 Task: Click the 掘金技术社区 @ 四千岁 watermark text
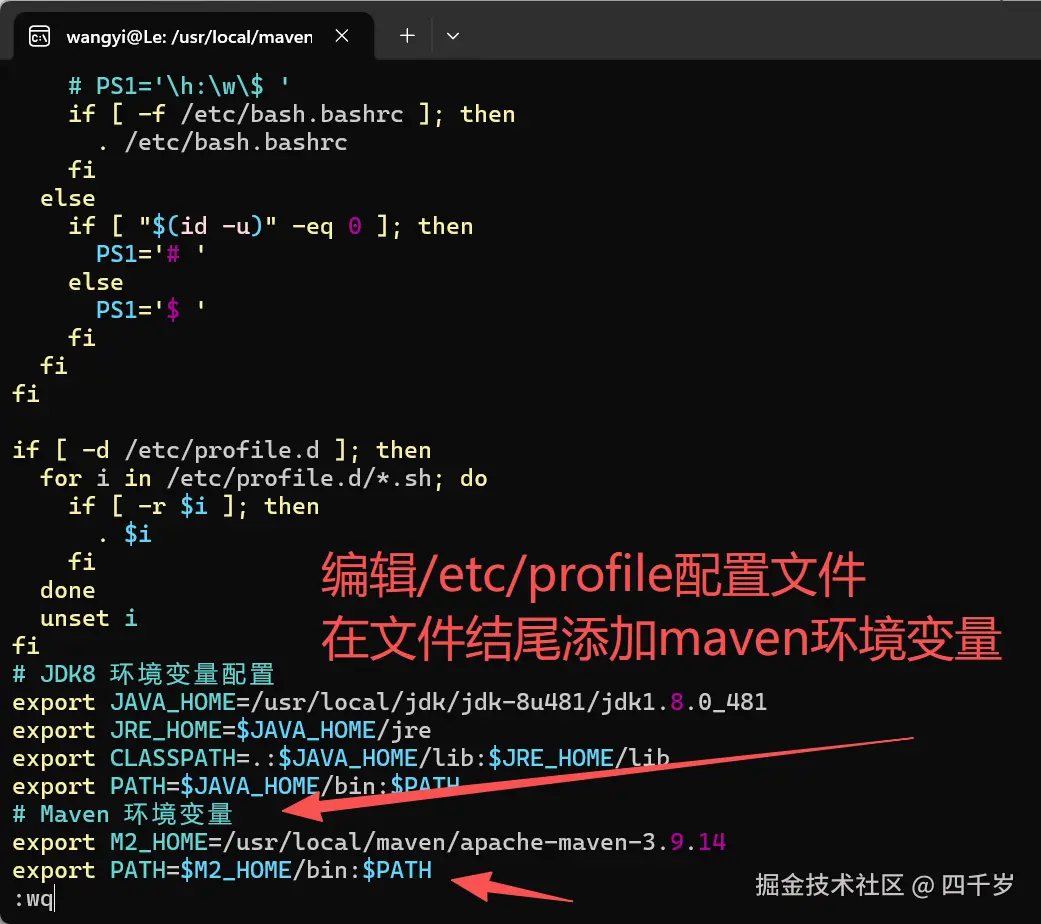(x=884, y=877)
